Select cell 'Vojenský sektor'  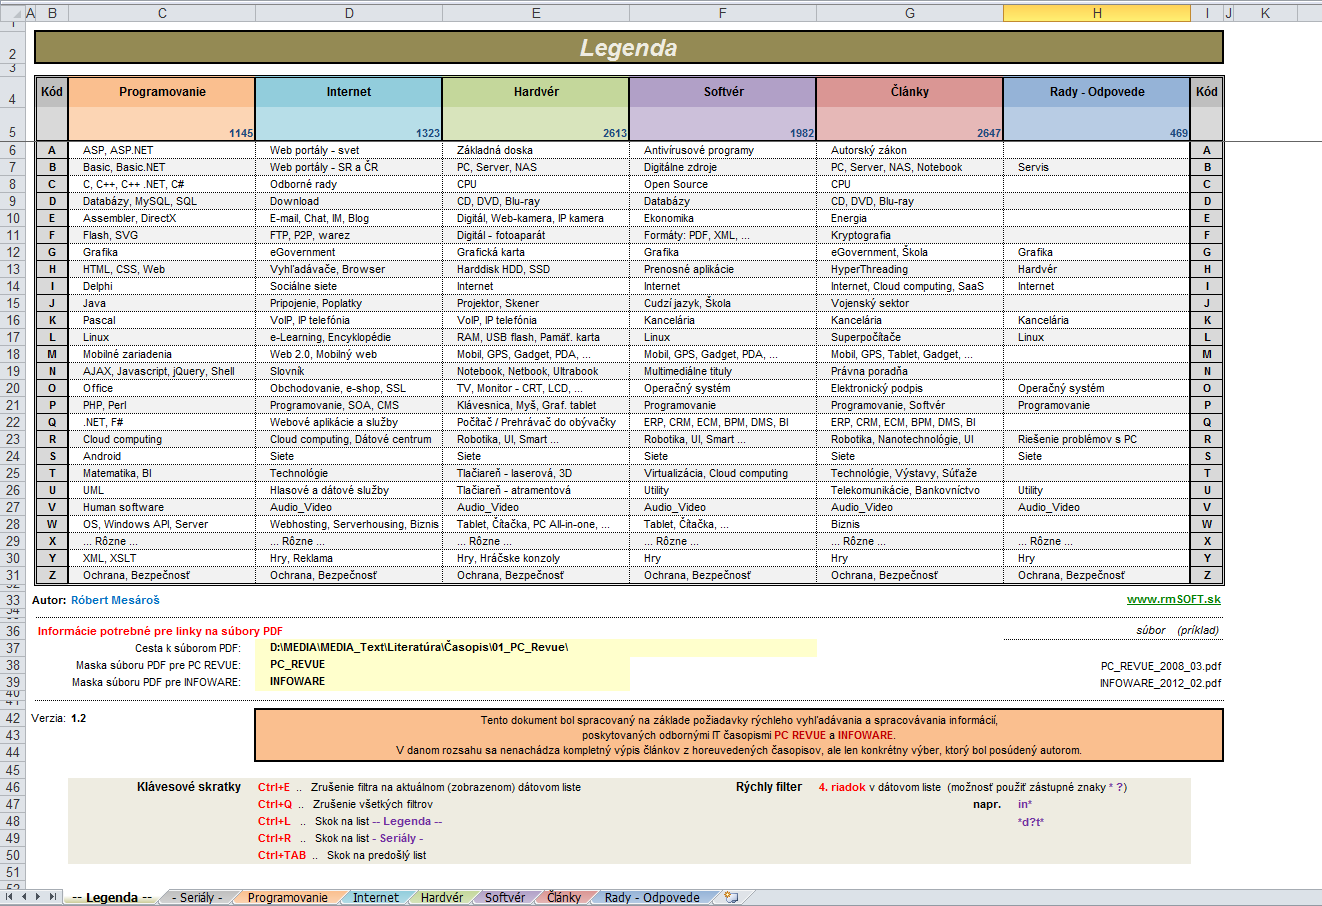click(910, 303)
